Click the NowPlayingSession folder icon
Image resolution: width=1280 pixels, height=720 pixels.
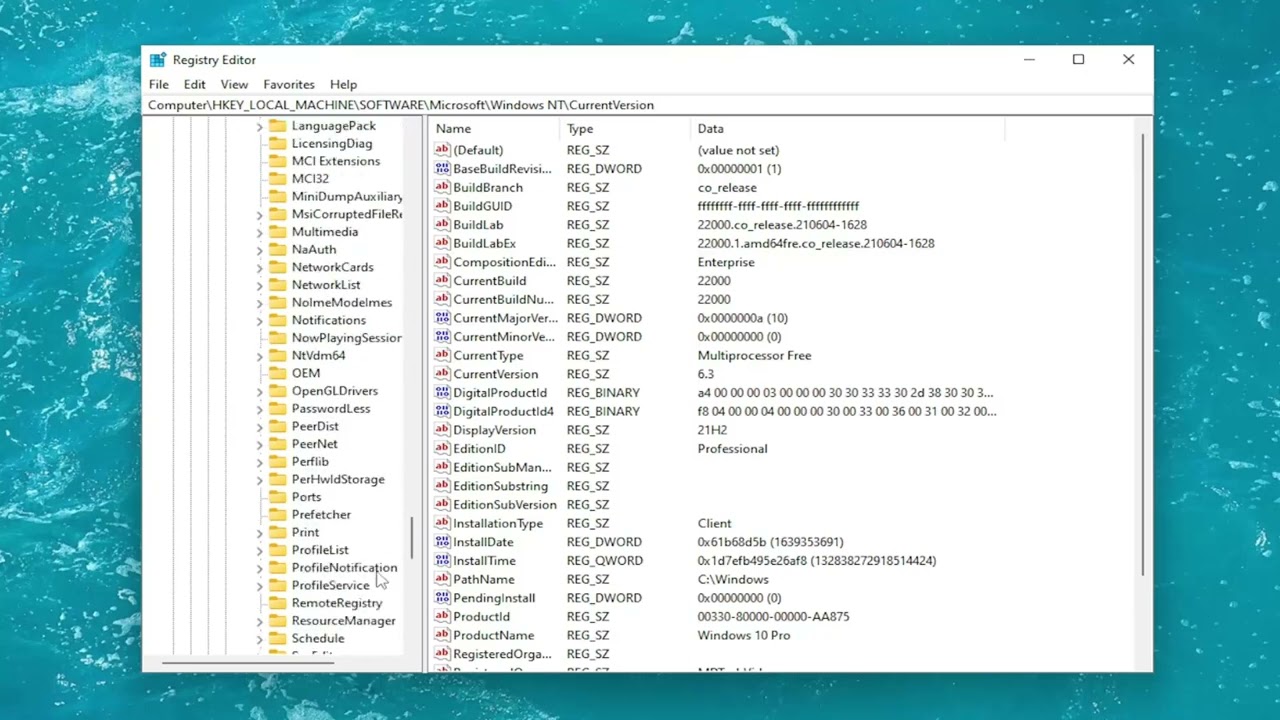pyautogui.click(x=277, y=338)
